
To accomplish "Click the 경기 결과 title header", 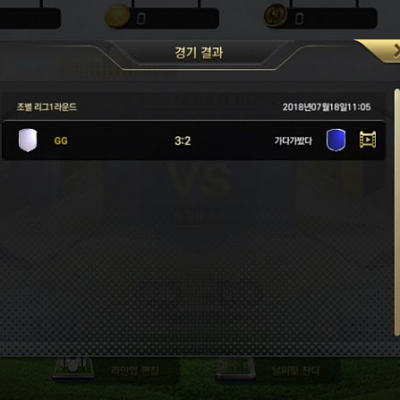I will coord(199,53).
